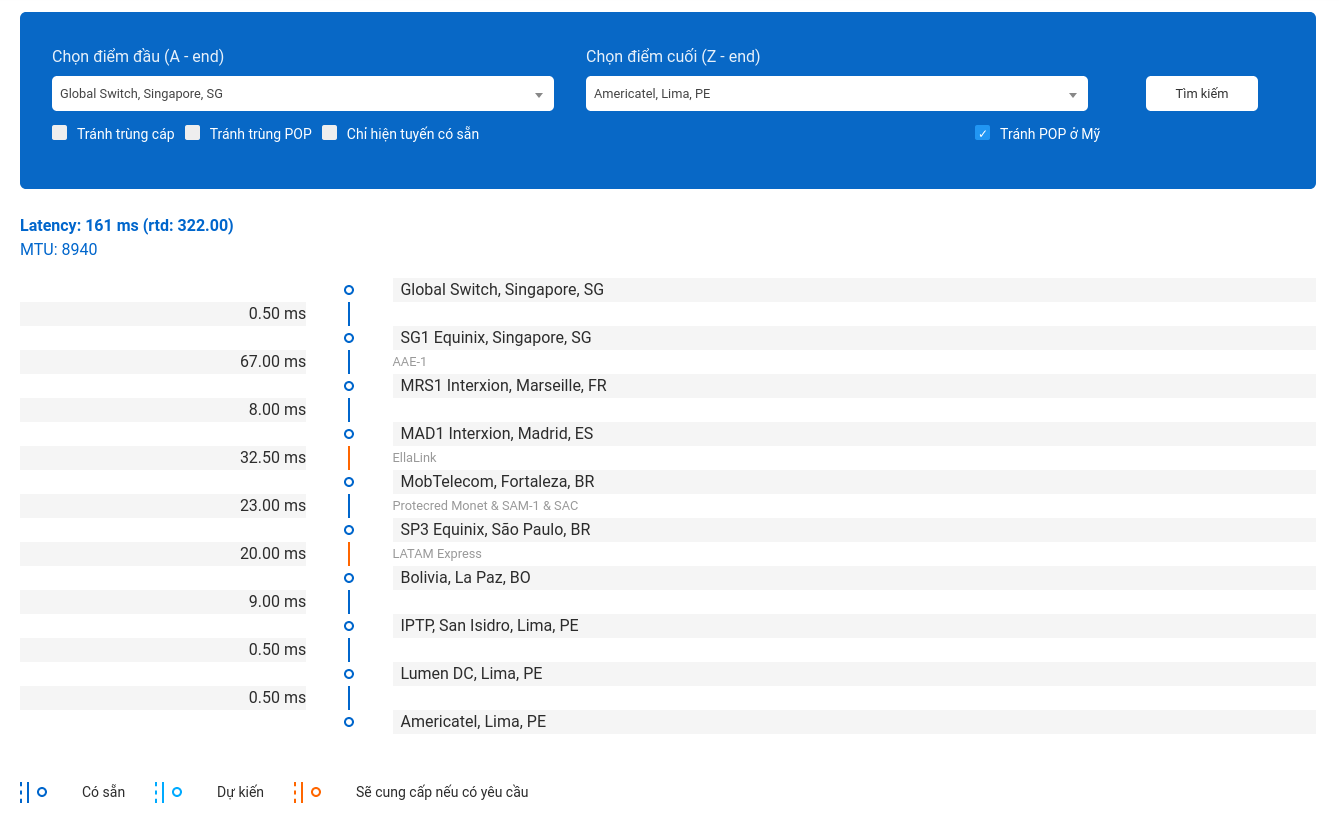The height and width of the screenshot is (822, 1339).
Task: Click the SP3 Equinix, São Paulo row
Action: (x=853, y=530)
